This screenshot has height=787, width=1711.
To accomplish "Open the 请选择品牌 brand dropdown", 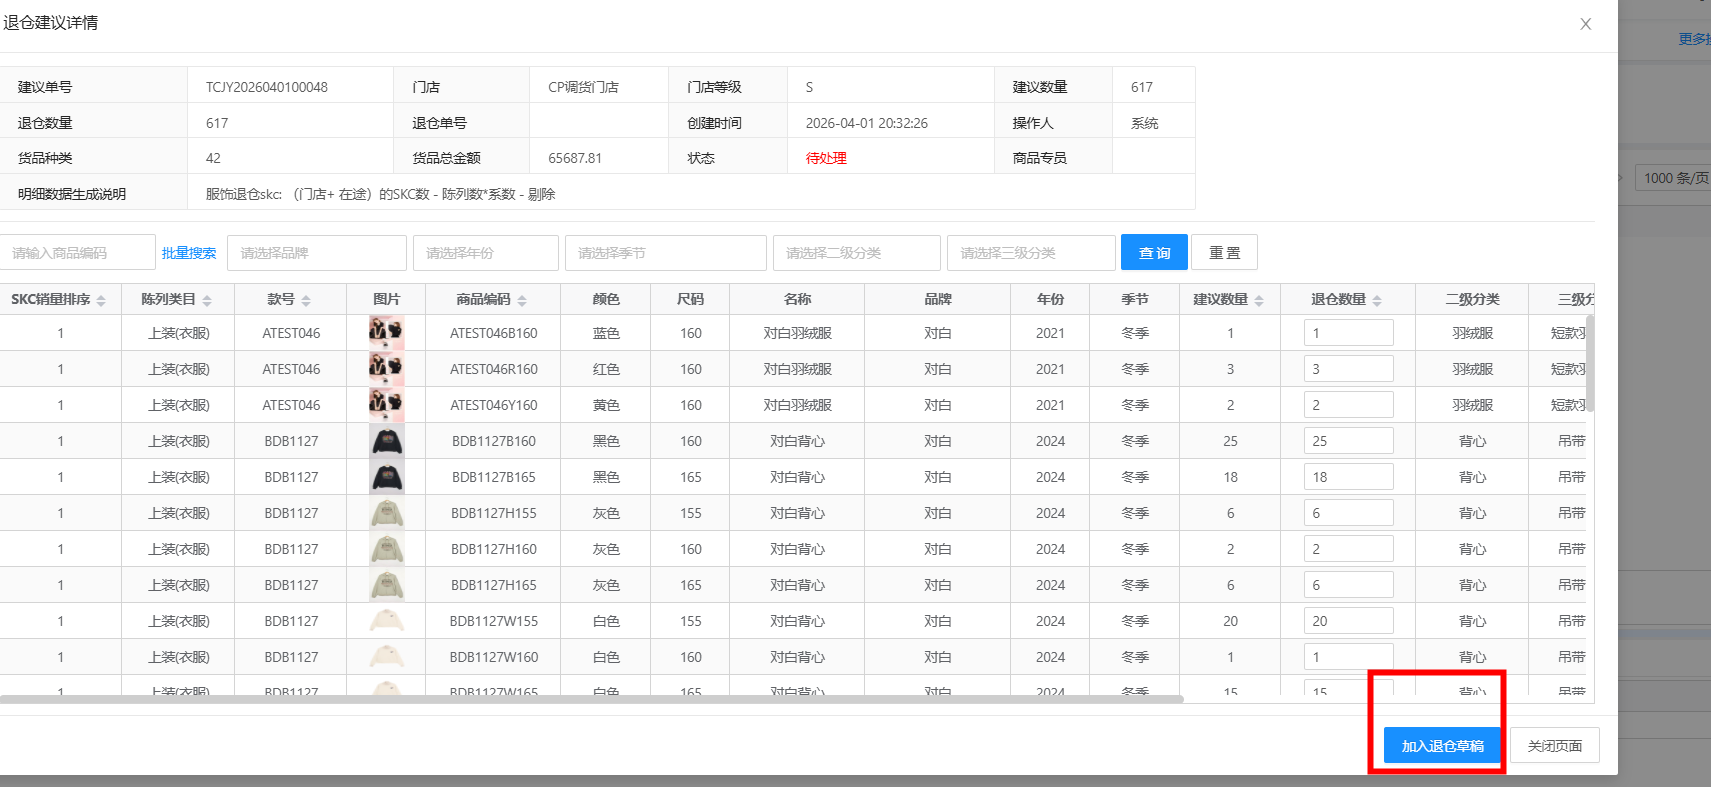I will pos(316,253).
